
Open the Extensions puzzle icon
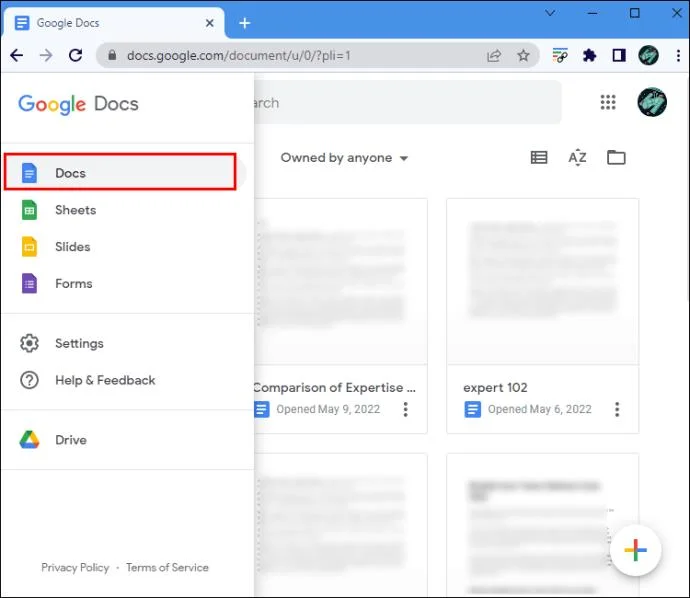pos(589,55)
